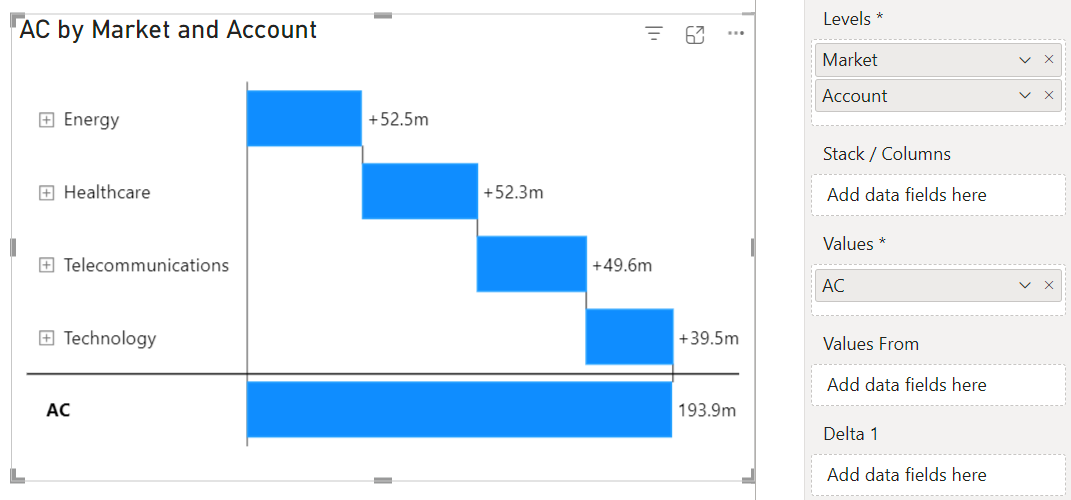The width and height of the screenshot is (1071, 500).
Task: Click the AC total bar
Action: pos(458,409)
